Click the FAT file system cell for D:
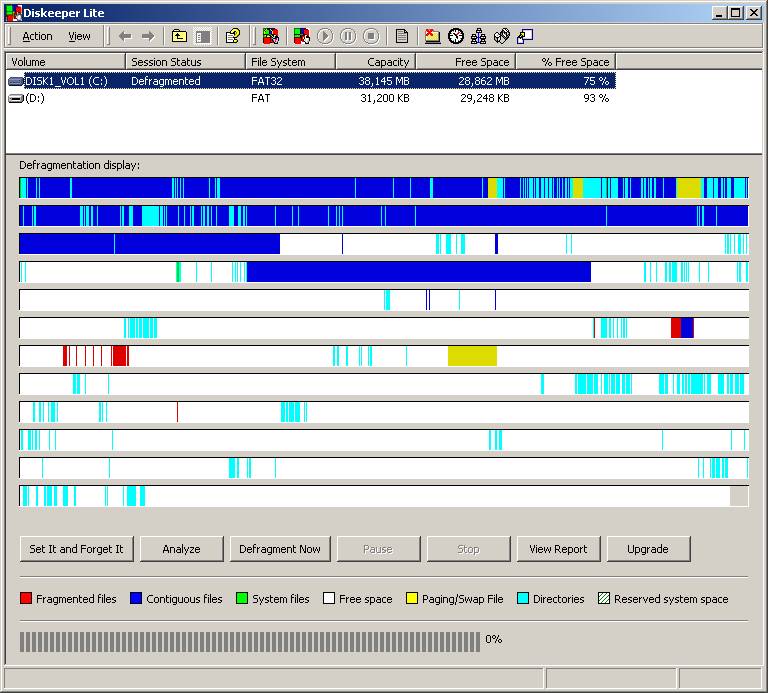This screenshot has height=693, width=768. 261,98
